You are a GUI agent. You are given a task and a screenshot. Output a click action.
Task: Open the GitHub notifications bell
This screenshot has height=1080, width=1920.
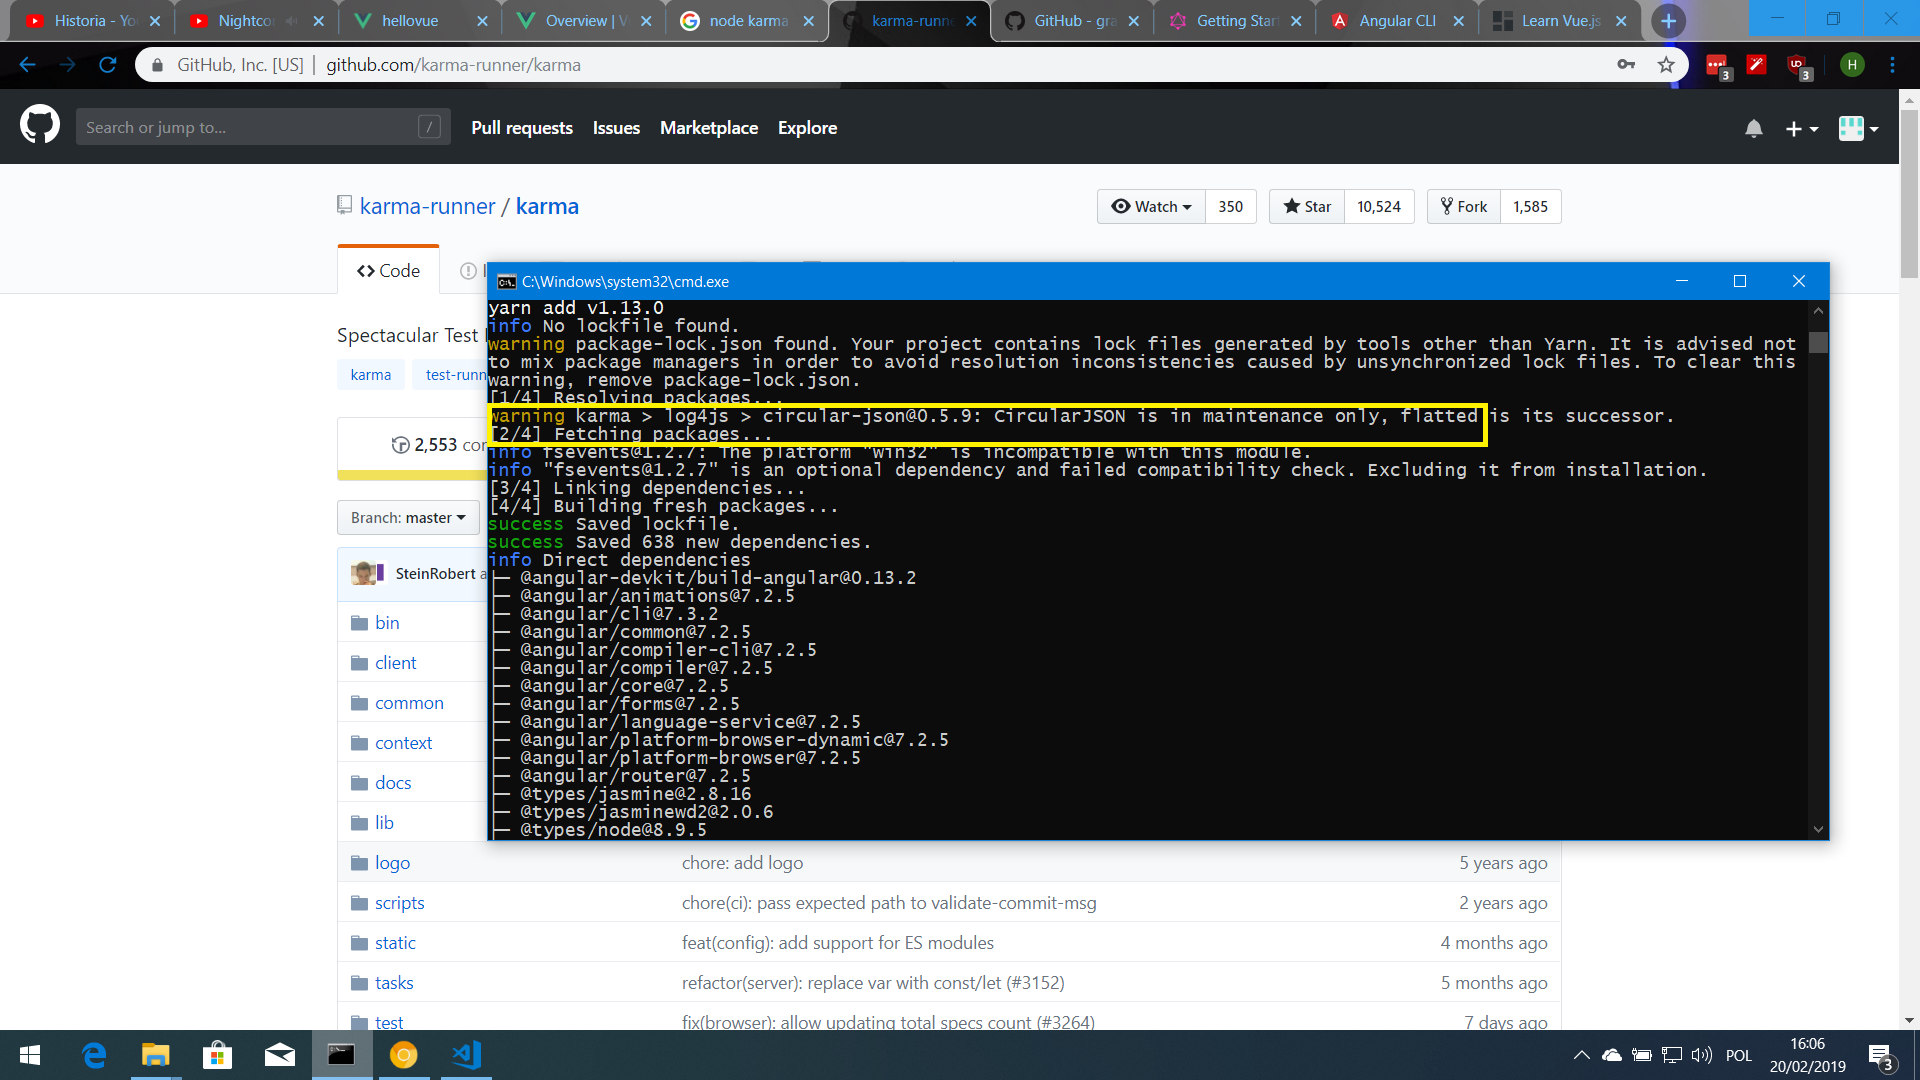tap(1754, 128)
